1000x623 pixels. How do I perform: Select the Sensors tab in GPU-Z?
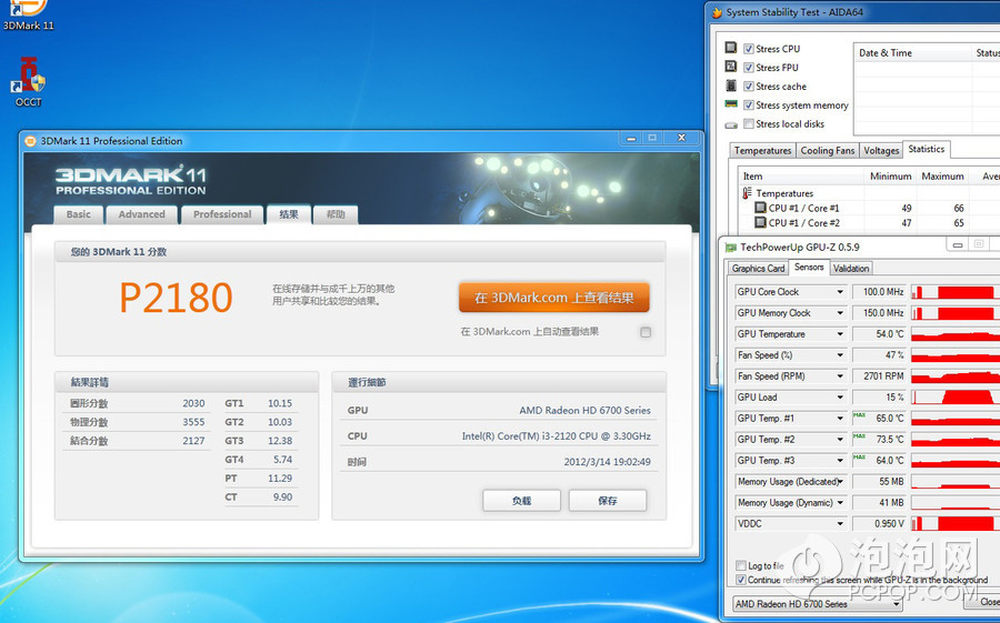click(809, 267)
